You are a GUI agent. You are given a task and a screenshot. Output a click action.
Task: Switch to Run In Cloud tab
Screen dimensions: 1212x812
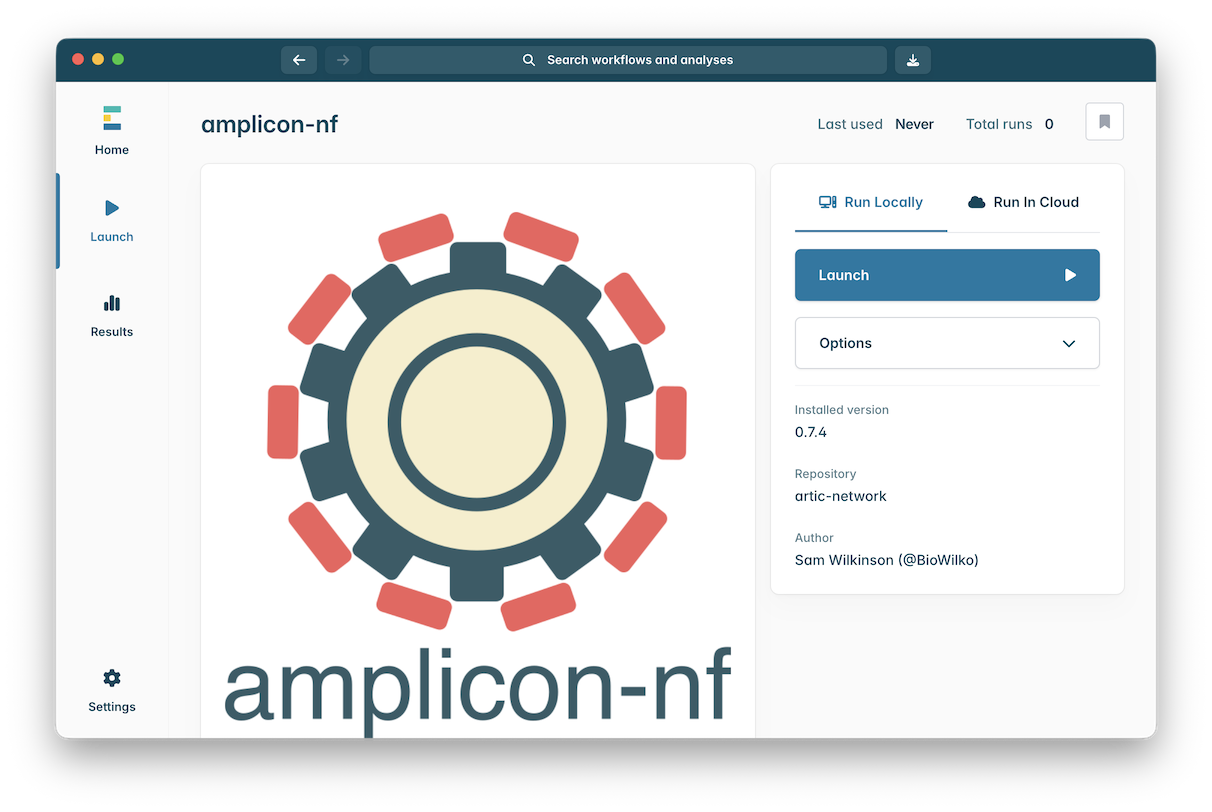pos(1023,202)
